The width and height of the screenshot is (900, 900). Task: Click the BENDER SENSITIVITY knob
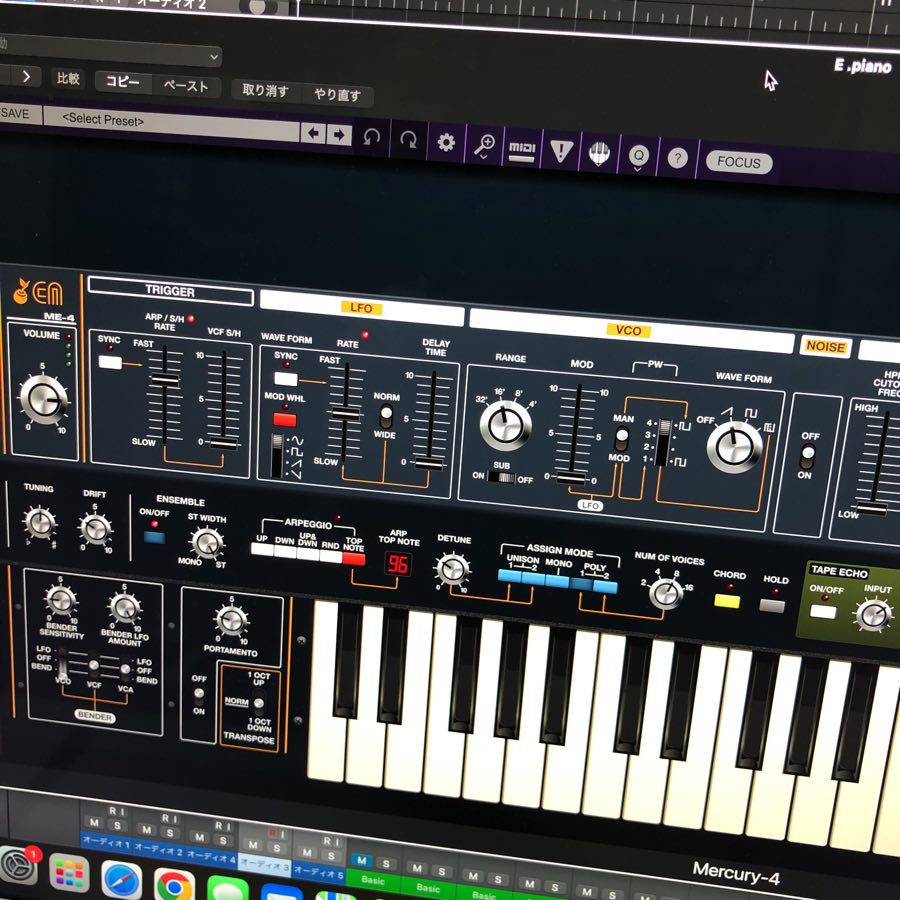[x=61, y=600]
